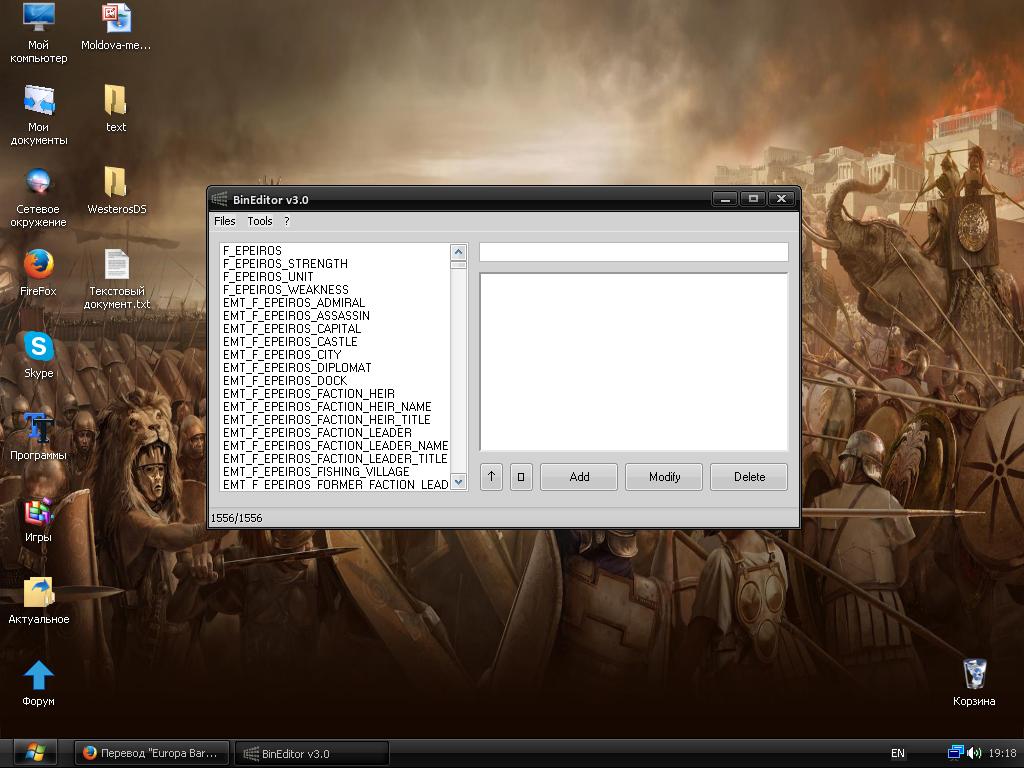The height and width of the screenshot is (769, 1024).
Task: Open the ? help menu
Action: coord(286,221)
